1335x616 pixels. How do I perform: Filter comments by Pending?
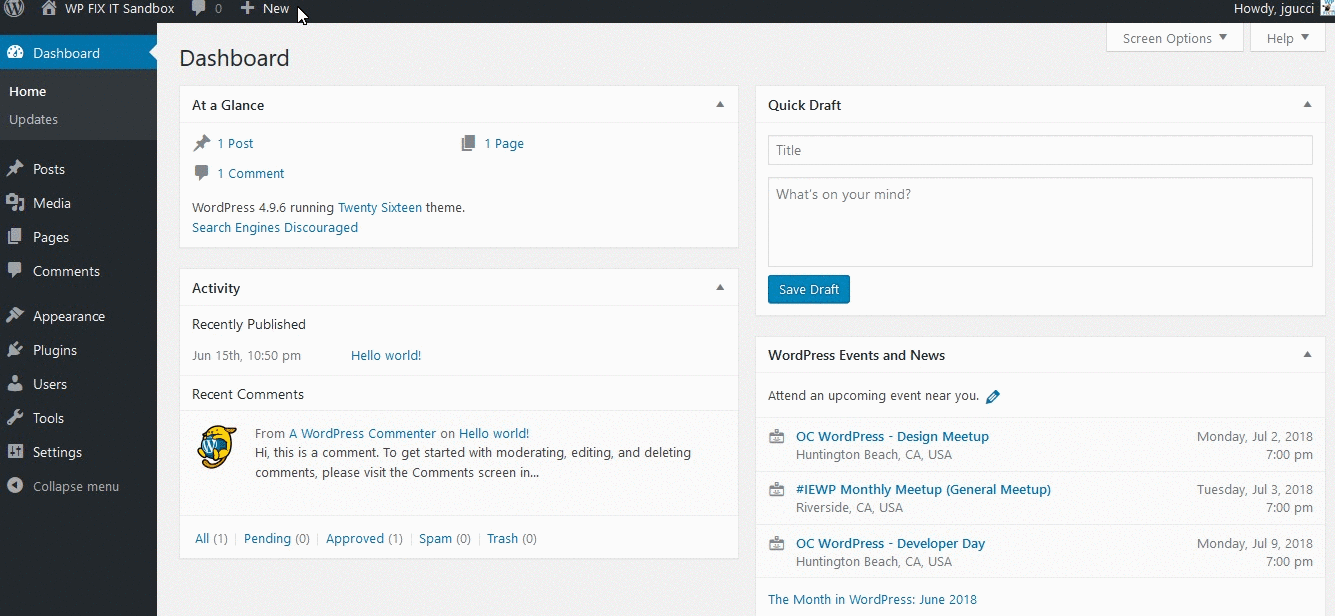point(268,538)
